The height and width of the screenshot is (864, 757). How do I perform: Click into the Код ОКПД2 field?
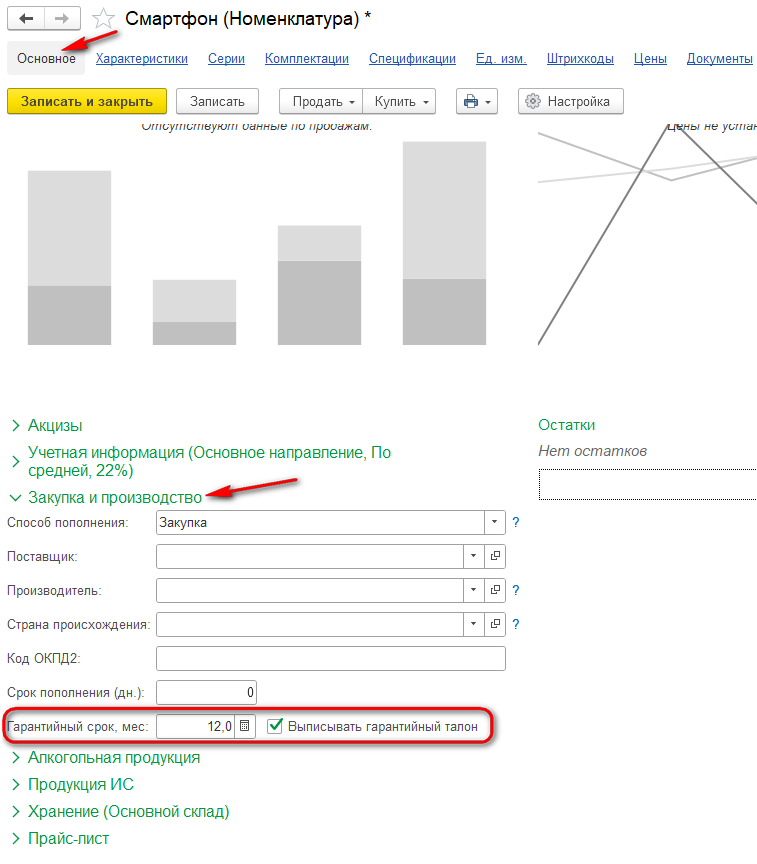click(x=331, y=658)
